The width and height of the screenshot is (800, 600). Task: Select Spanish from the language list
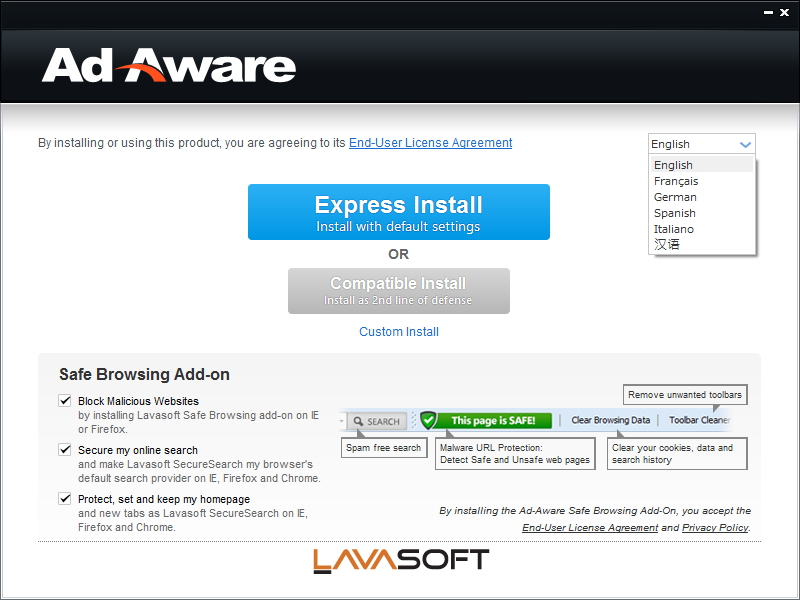tap(702, 213)
